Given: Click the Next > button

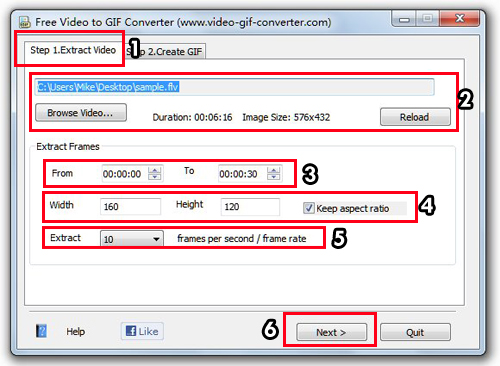Looking at the screenshot, I should click(x=331, y=332).
